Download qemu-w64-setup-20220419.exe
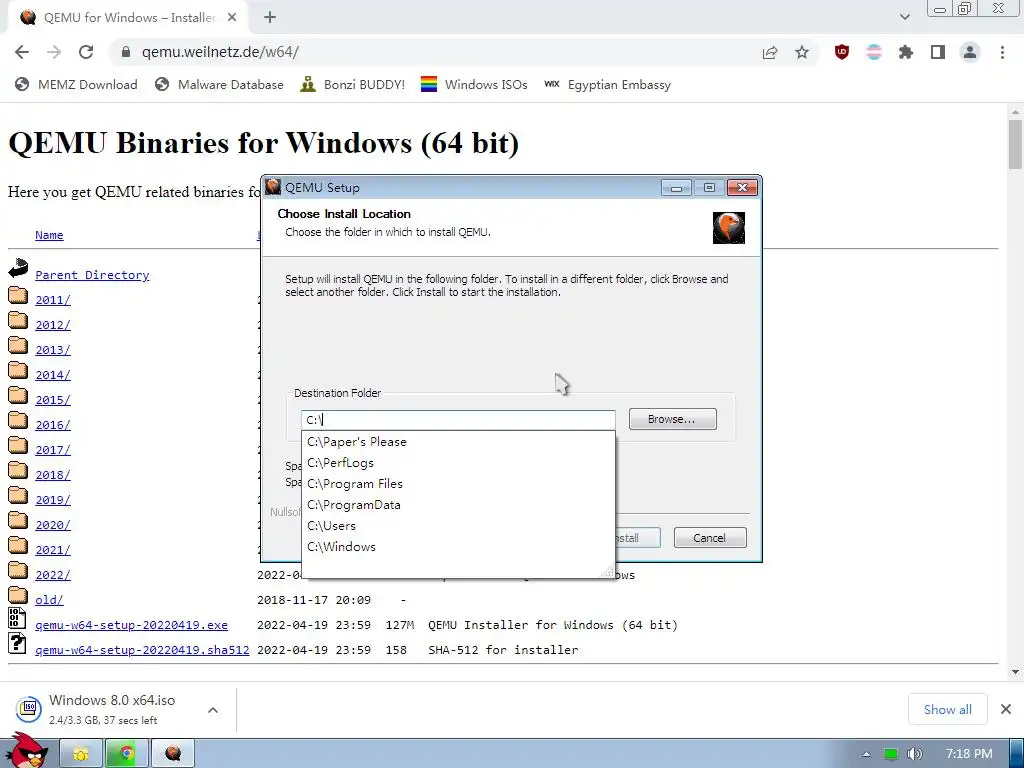Image resolution: width=1024 pixels, height=768 pixels. point(131,625)
